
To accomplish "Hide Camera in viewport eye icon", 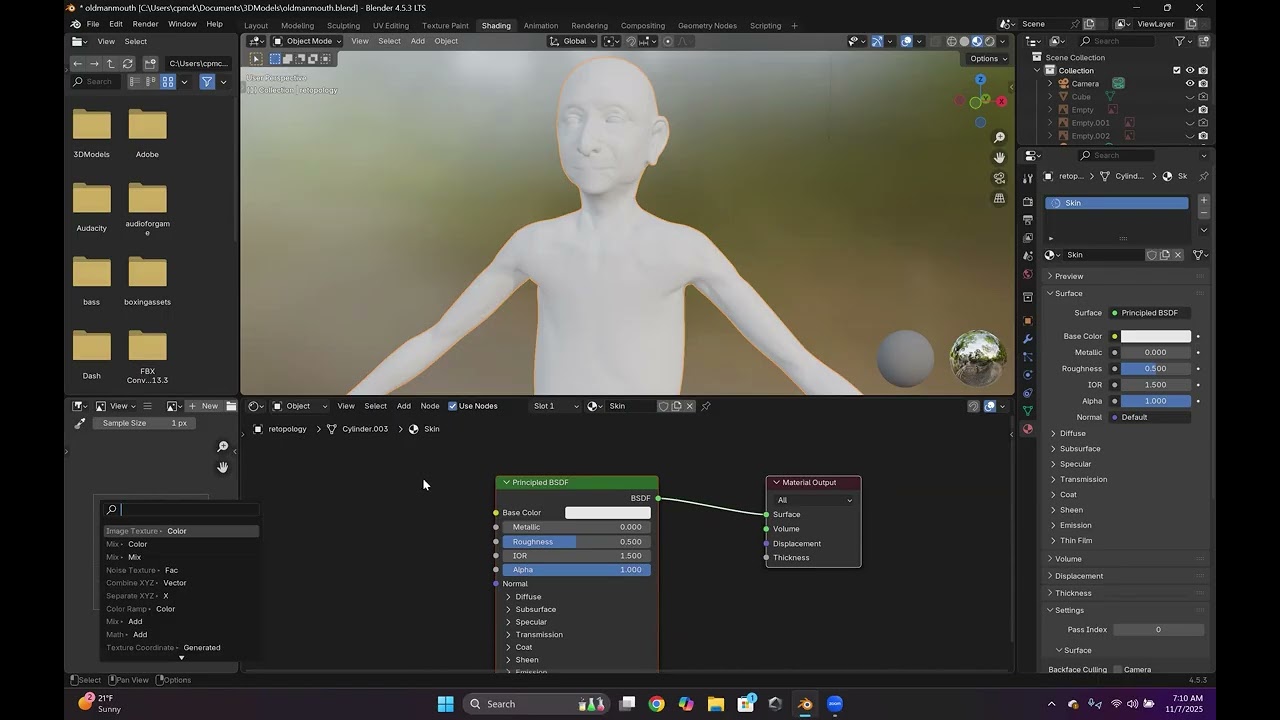I will click(x=1190, y=84).
